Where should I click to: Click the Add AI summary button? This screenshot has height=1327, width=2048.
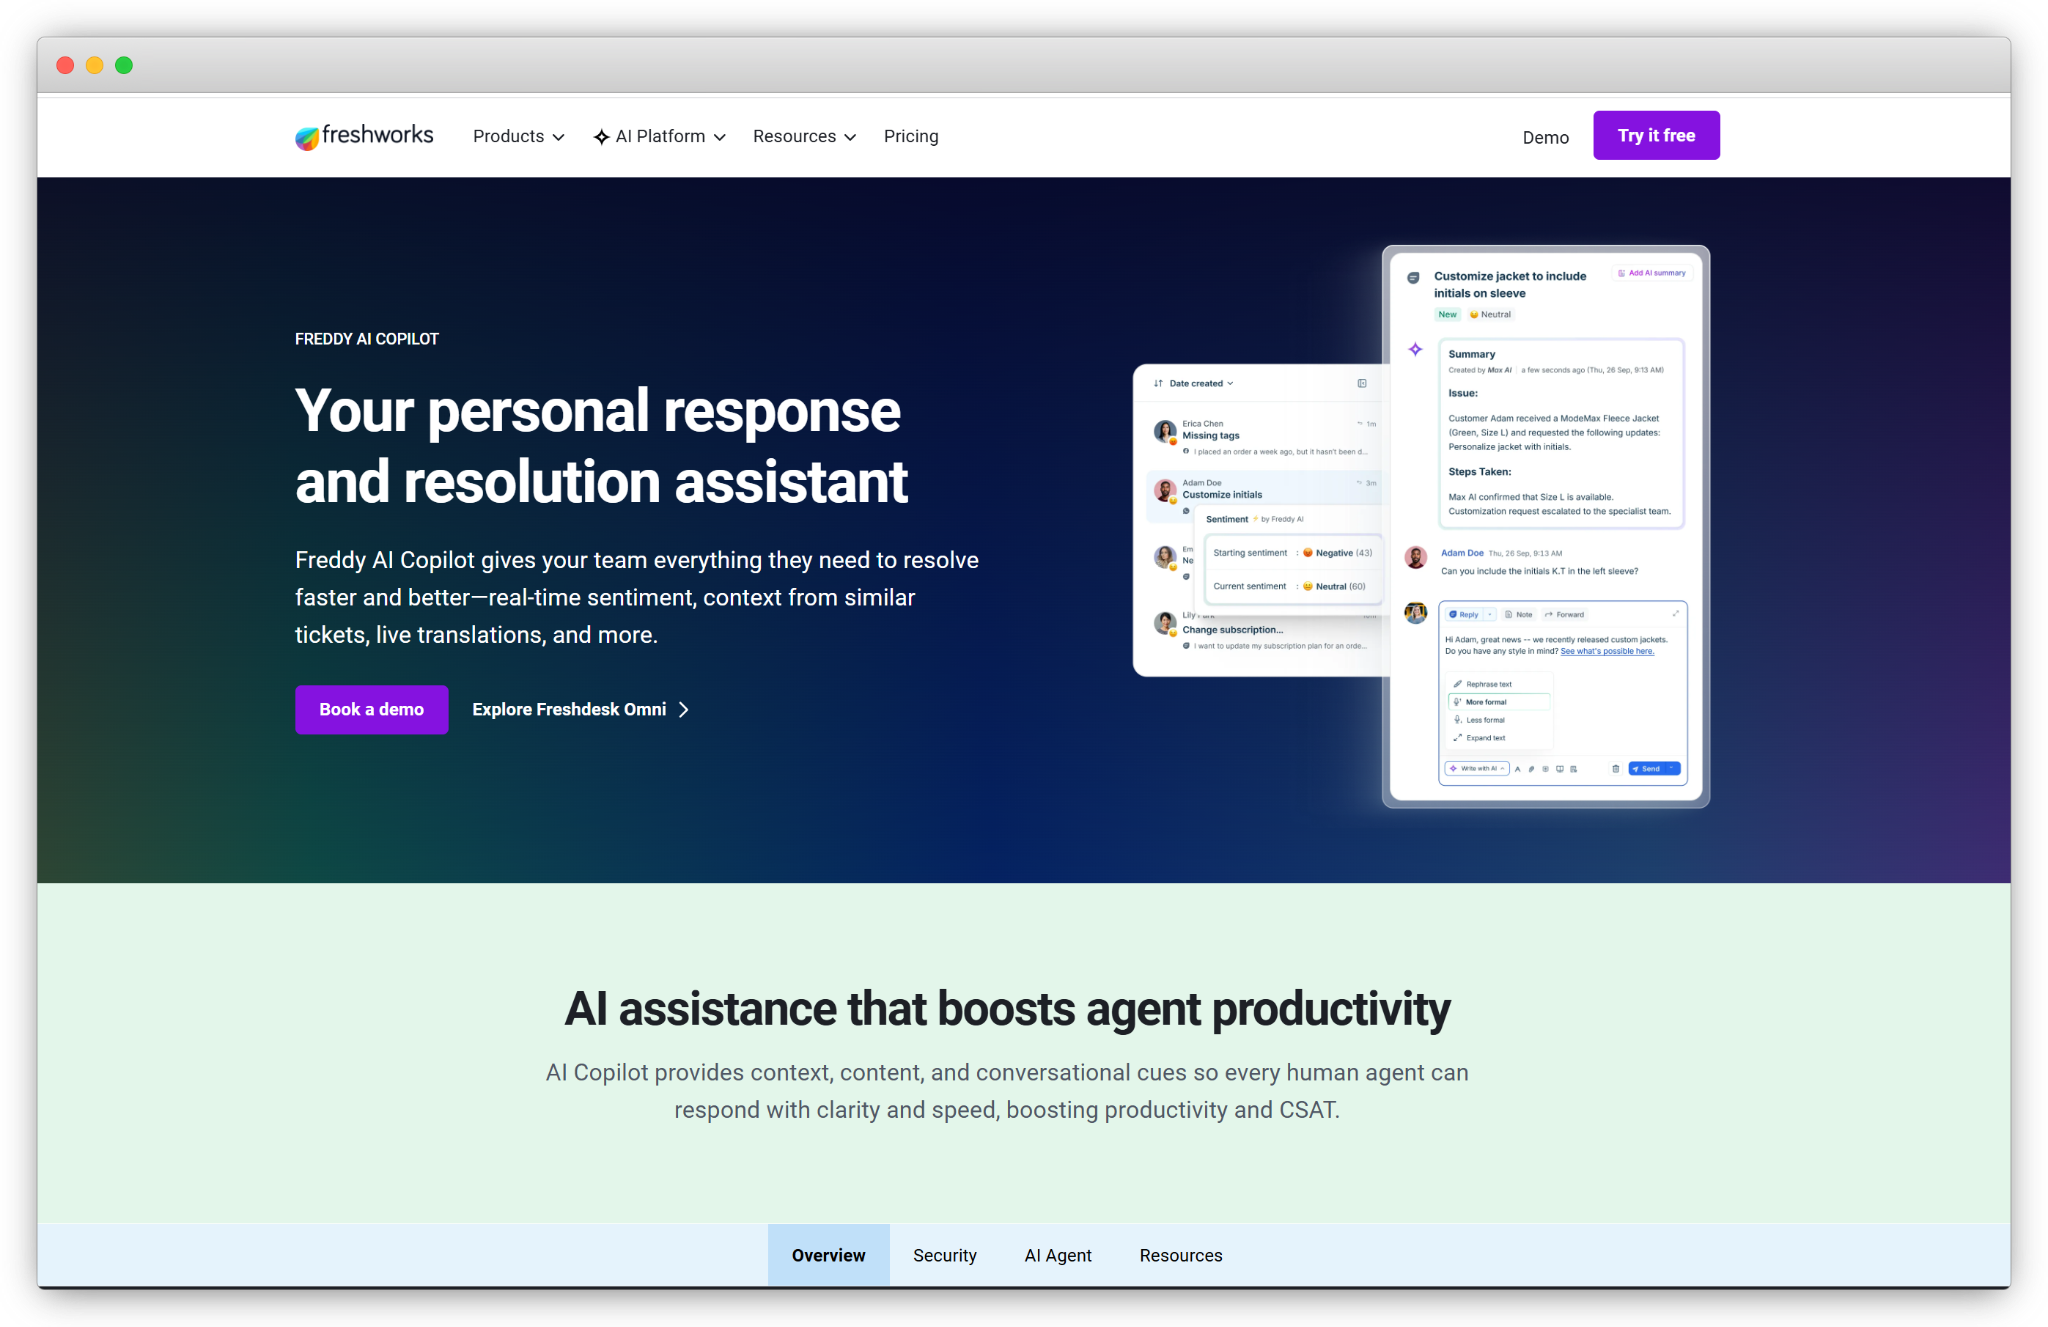tap(1652, 273)
